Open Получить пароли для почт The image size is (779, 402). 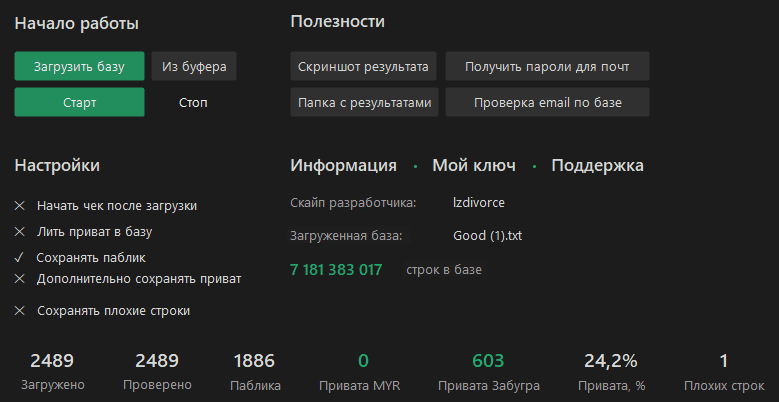click(547, 66)
